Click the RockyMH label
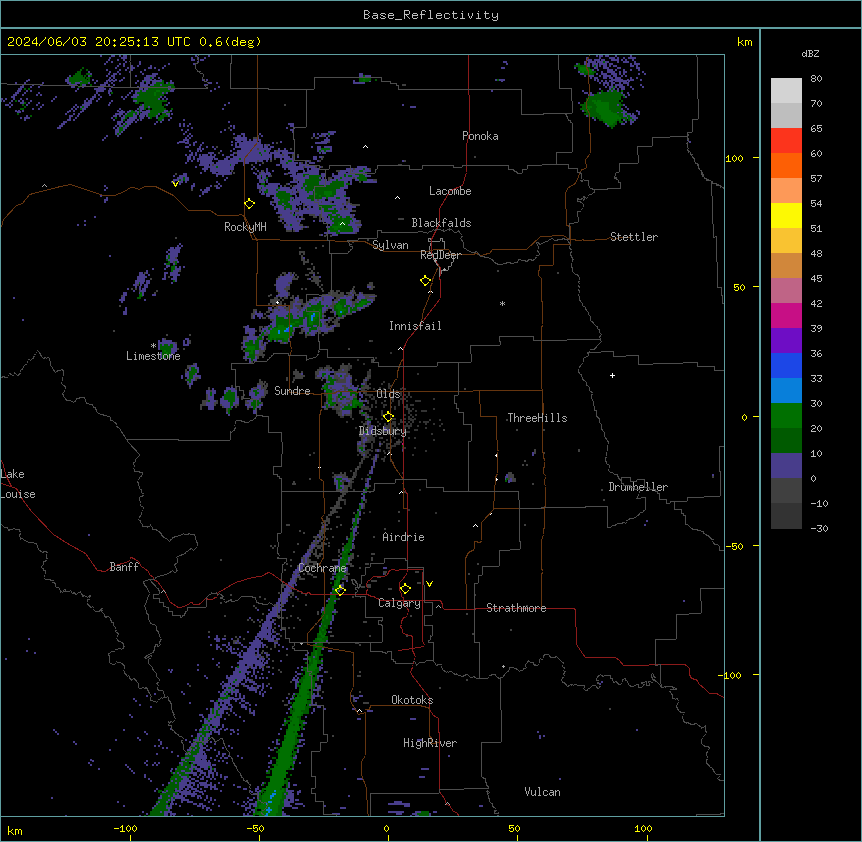The width and height of the screenshot is (862, 842). point(245,227)
